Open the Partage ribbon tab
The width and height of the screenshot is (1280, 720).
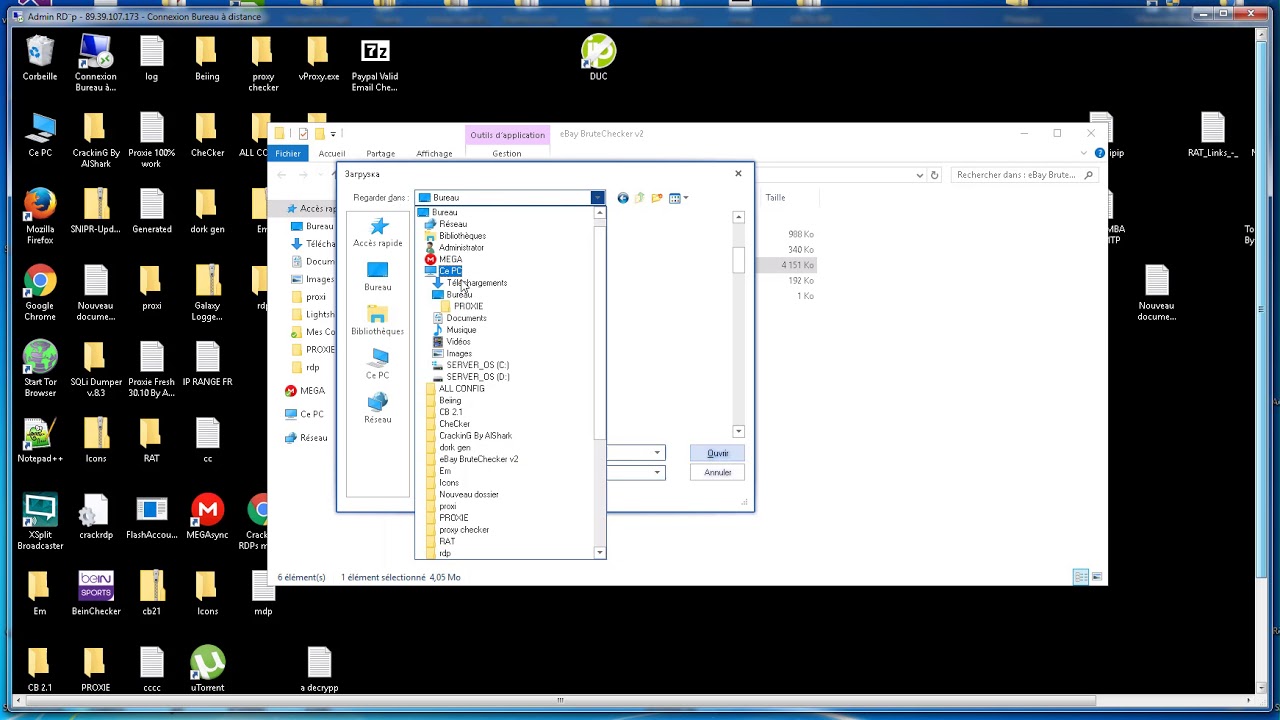[380, 153]
